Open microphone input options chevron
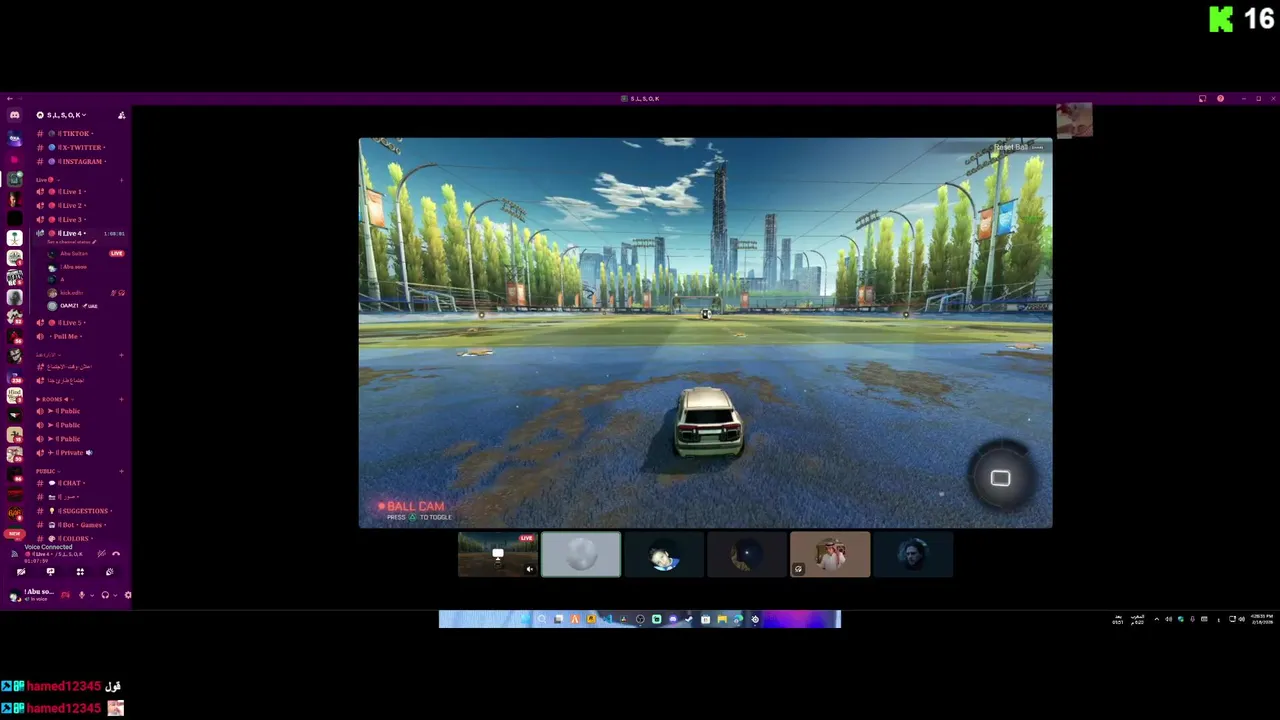1280x720 pixels. (92, 595)
